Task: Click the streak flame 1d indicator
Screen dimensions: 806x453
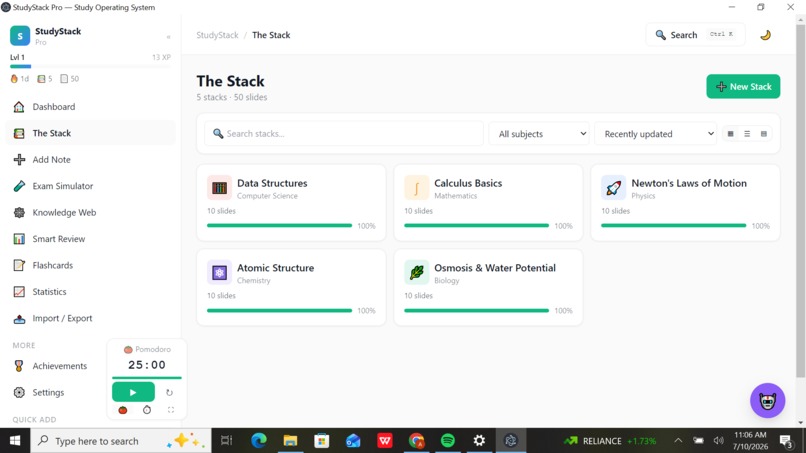Action: (20, 79)
